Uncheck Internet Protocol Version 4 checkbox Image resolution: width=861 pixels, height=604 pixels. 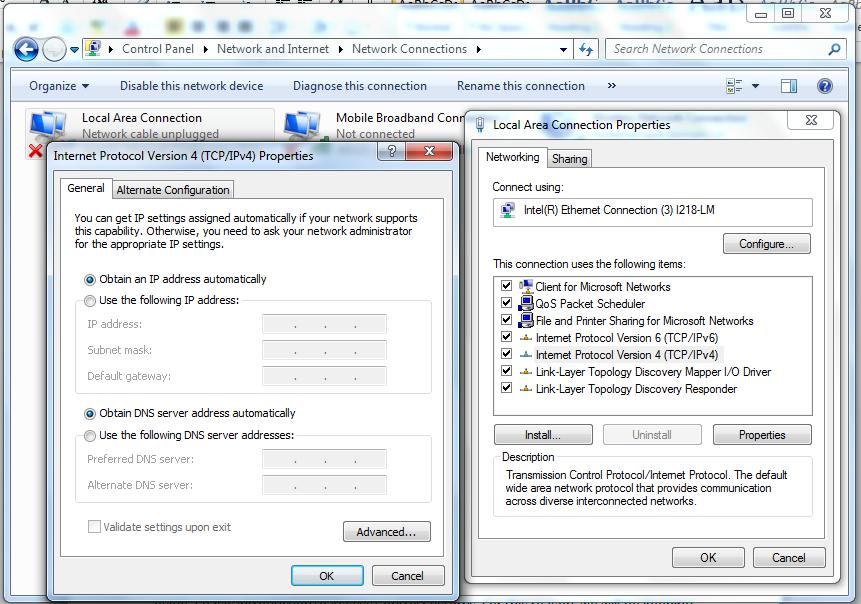pyautogui.click(x=506, y=354)
